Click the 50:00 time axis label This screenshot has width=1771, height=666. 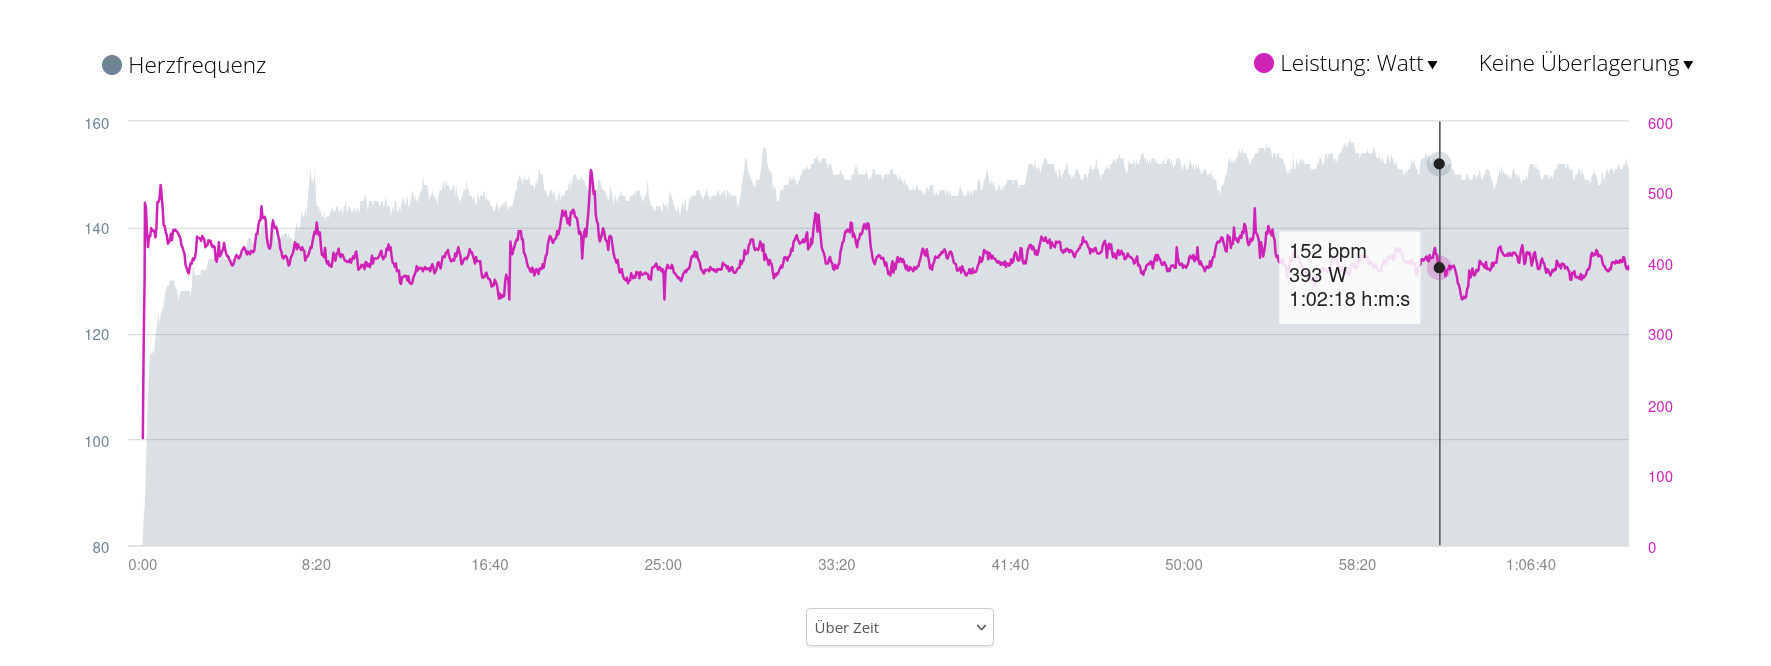1183,565
